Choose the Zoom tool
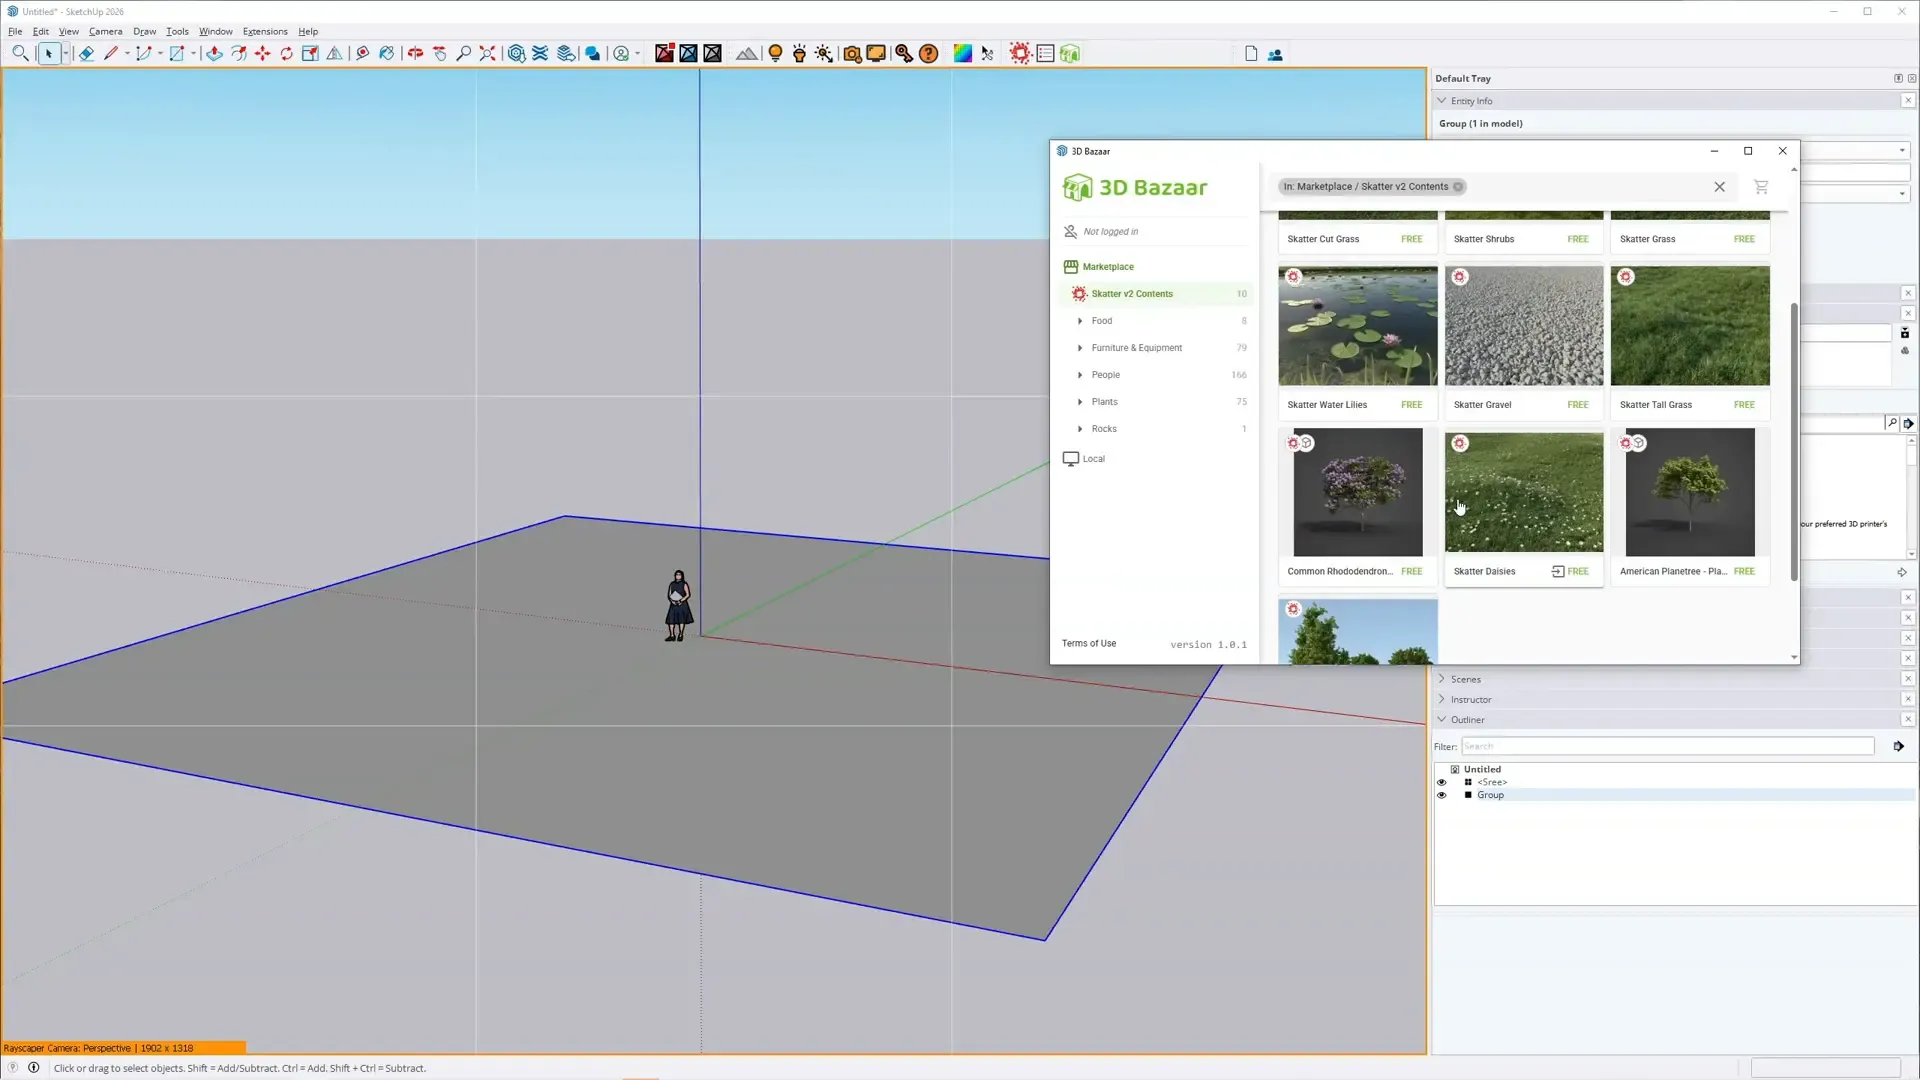1920x1080 pixels. click(464, 54)
